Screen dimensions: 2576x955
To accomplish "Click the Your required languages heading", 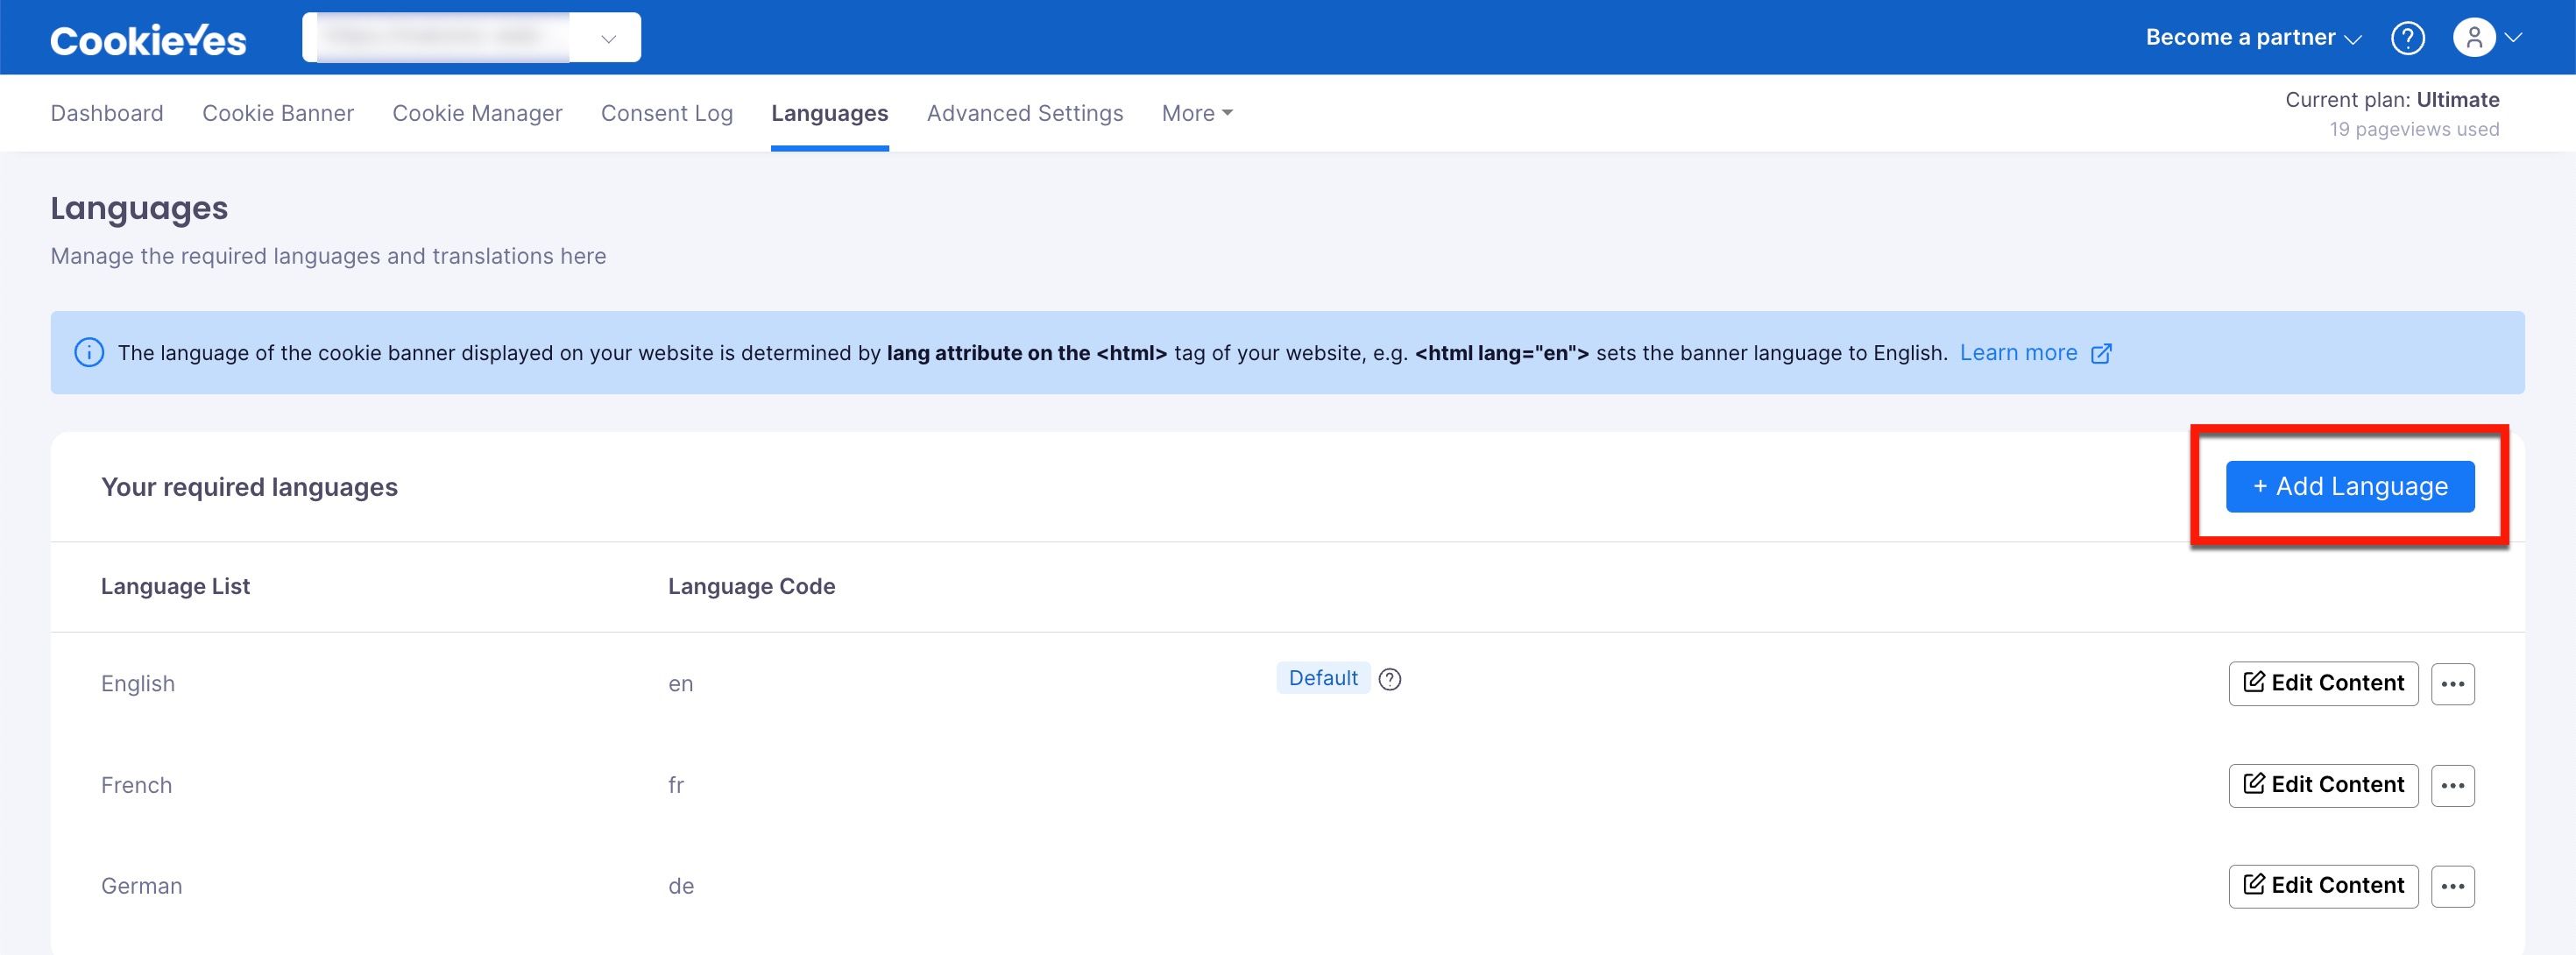I will (249, 487).
